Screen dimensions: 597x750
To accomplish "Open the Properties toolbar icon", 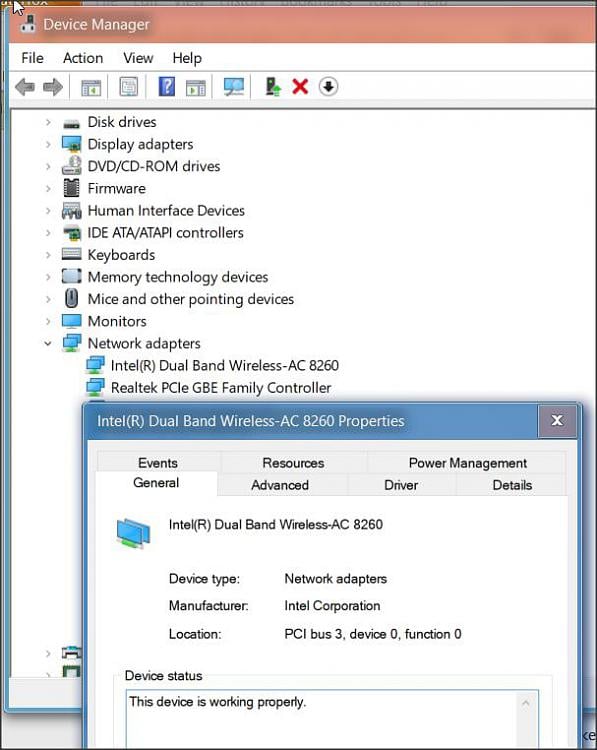I will (128, 87).
